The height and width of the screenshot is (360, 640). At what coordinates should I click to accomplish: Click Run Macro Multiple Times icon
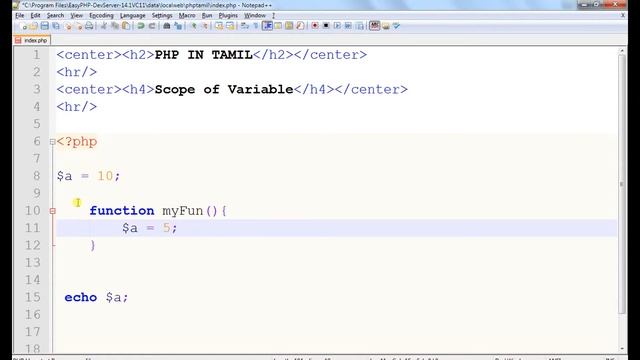[x=348, y=26]
